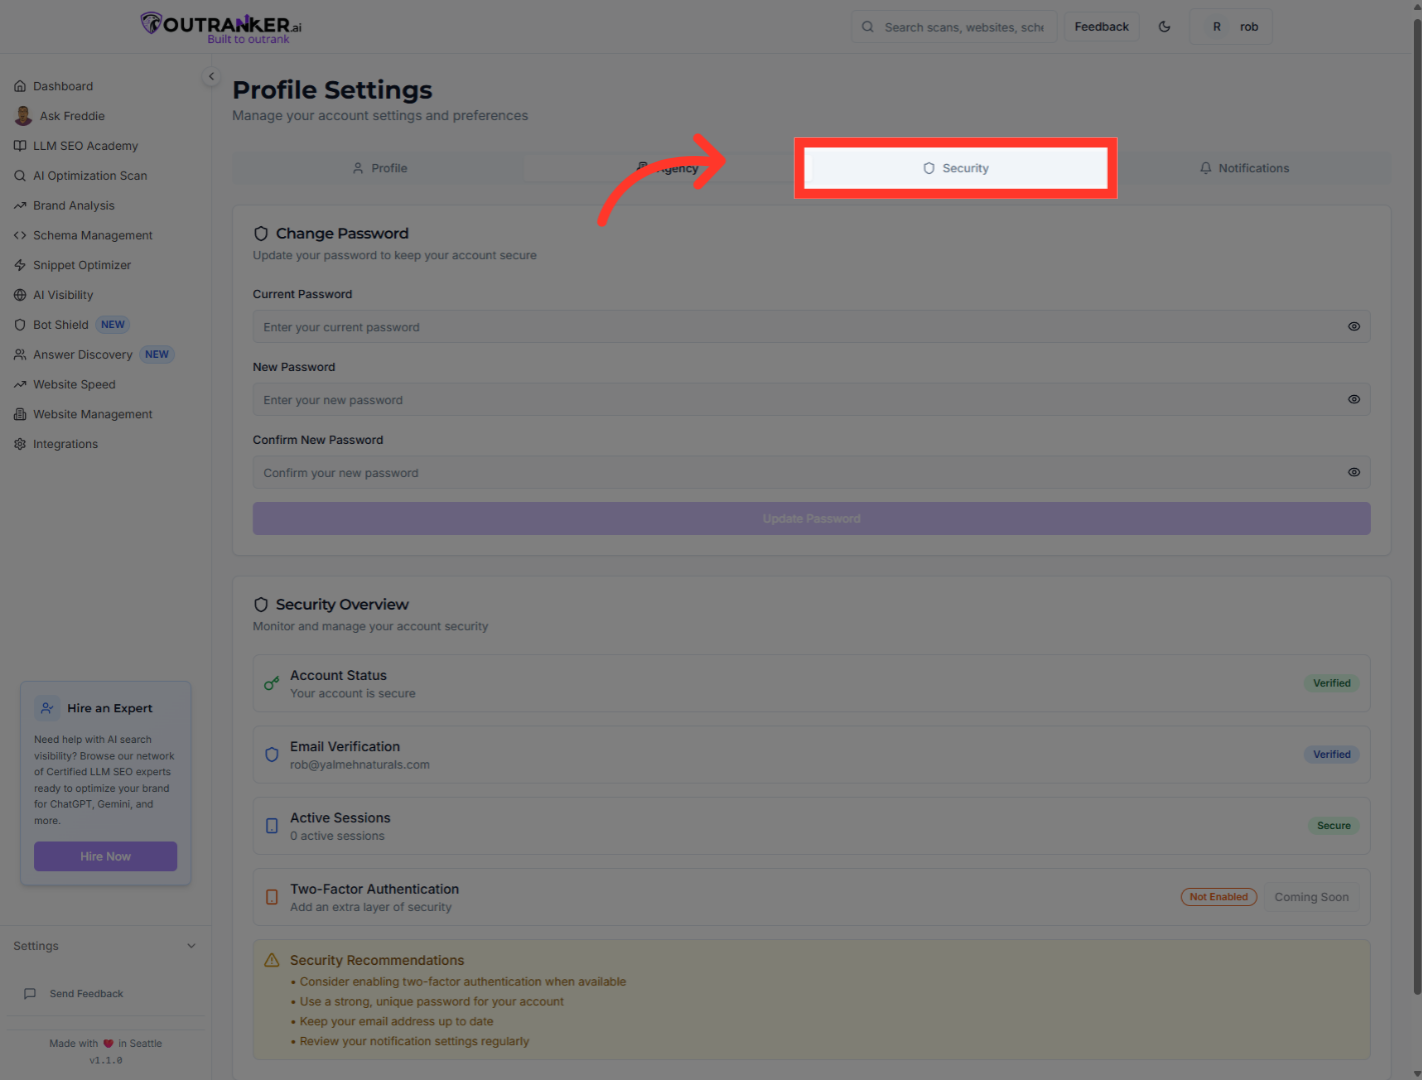Show current password eye toggle
Screen dimensions: 1422x1080
pos(1354,327)
